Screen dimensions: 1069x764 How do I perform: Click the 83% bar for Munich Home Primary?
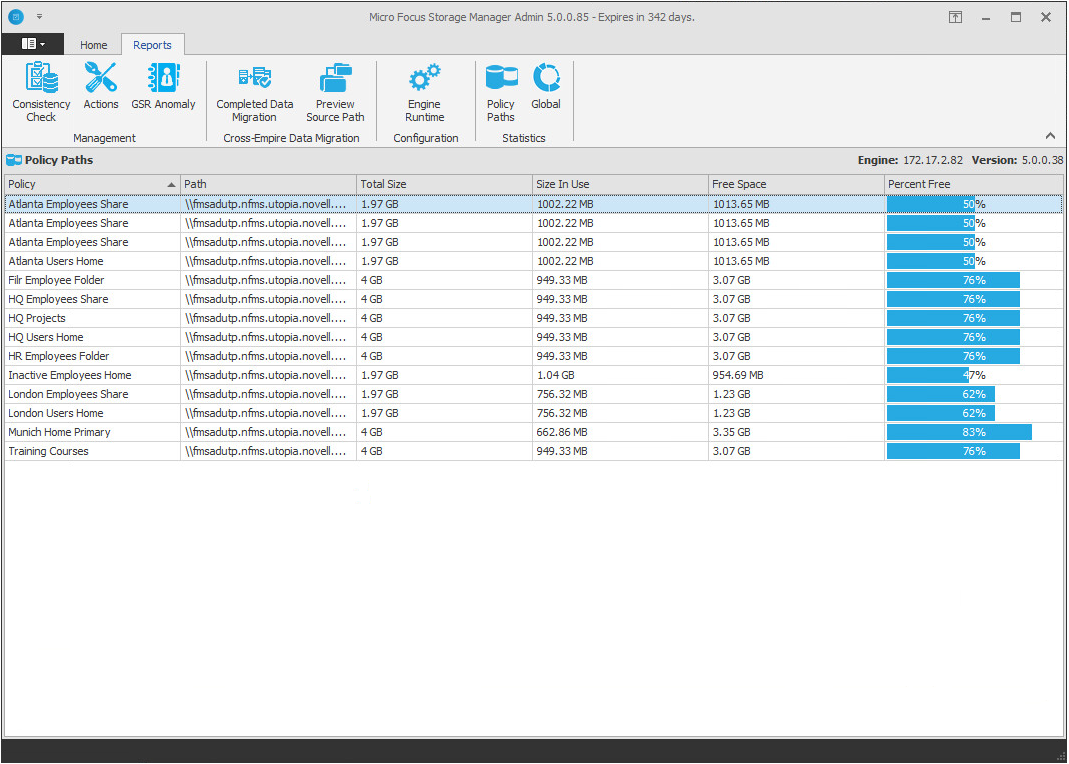pyautogui.click(x=959, y=432)
